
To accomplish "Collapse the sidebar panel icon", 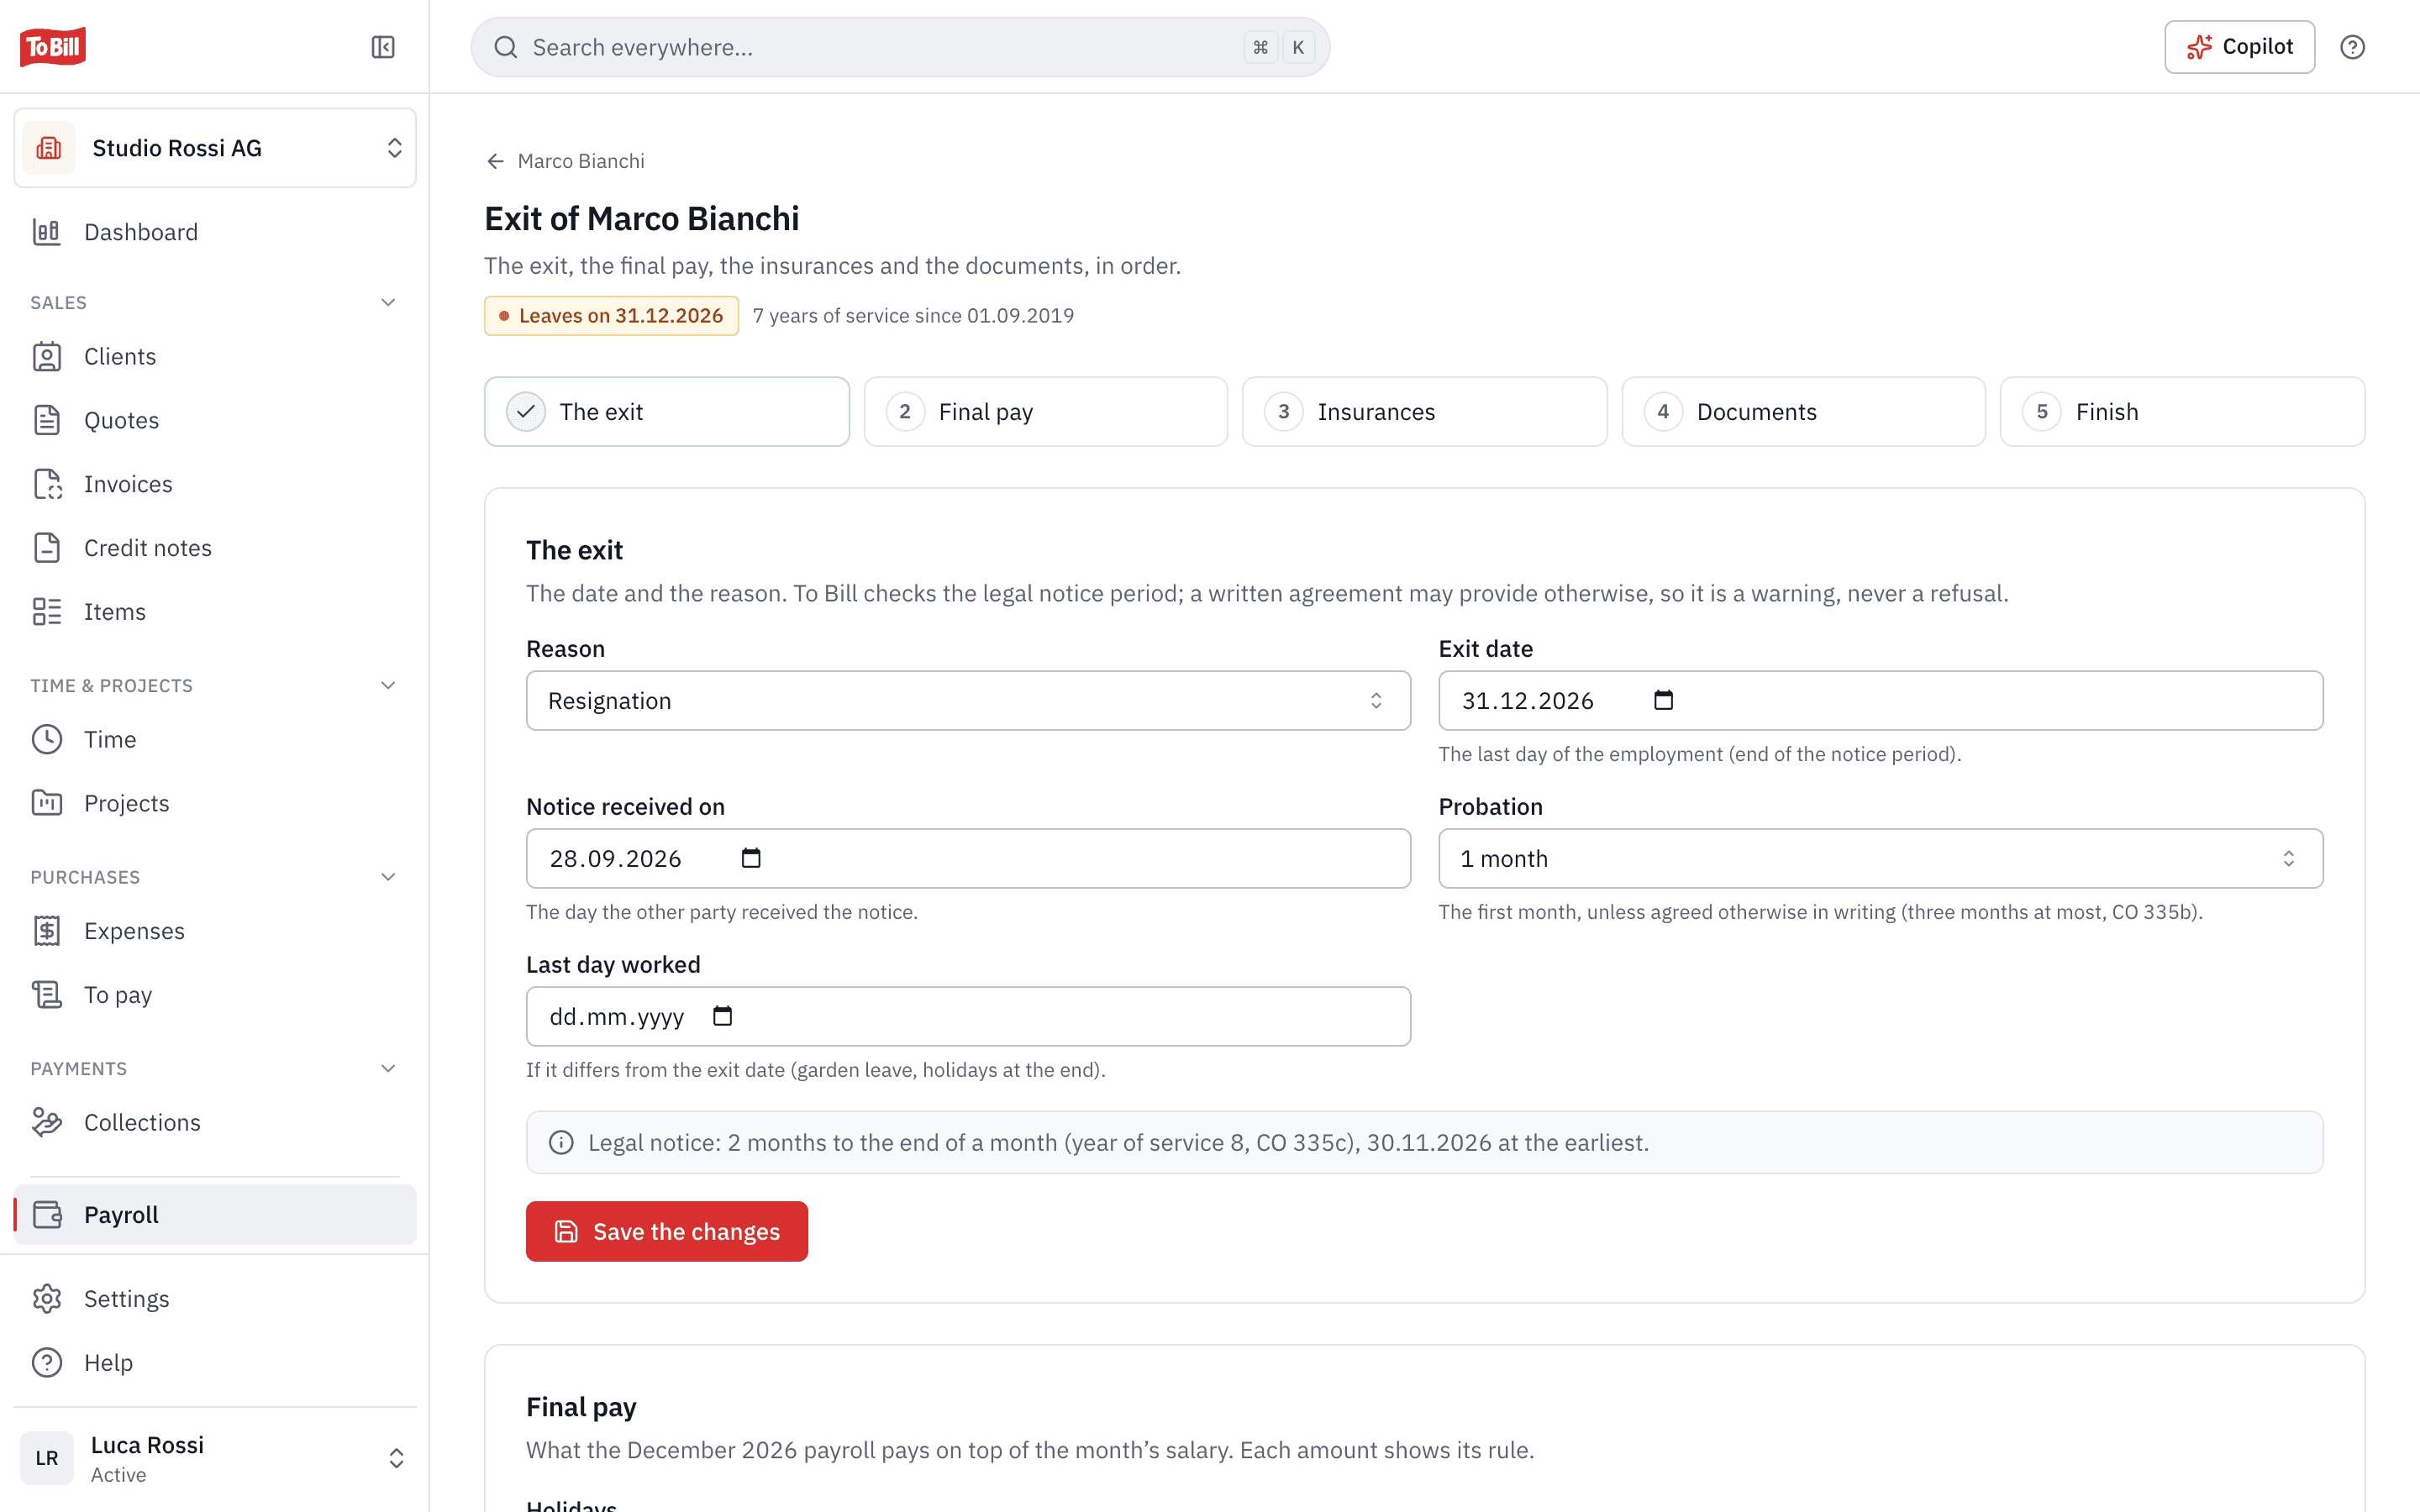I will (x=383, y=47).
